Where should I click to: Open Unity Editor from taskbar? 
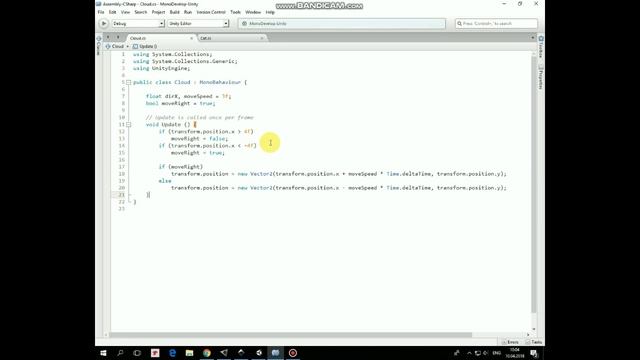click(259, 353)
